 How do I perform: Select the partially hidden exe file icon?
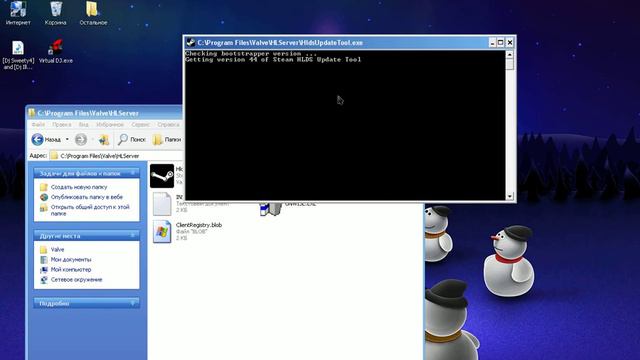271,209
